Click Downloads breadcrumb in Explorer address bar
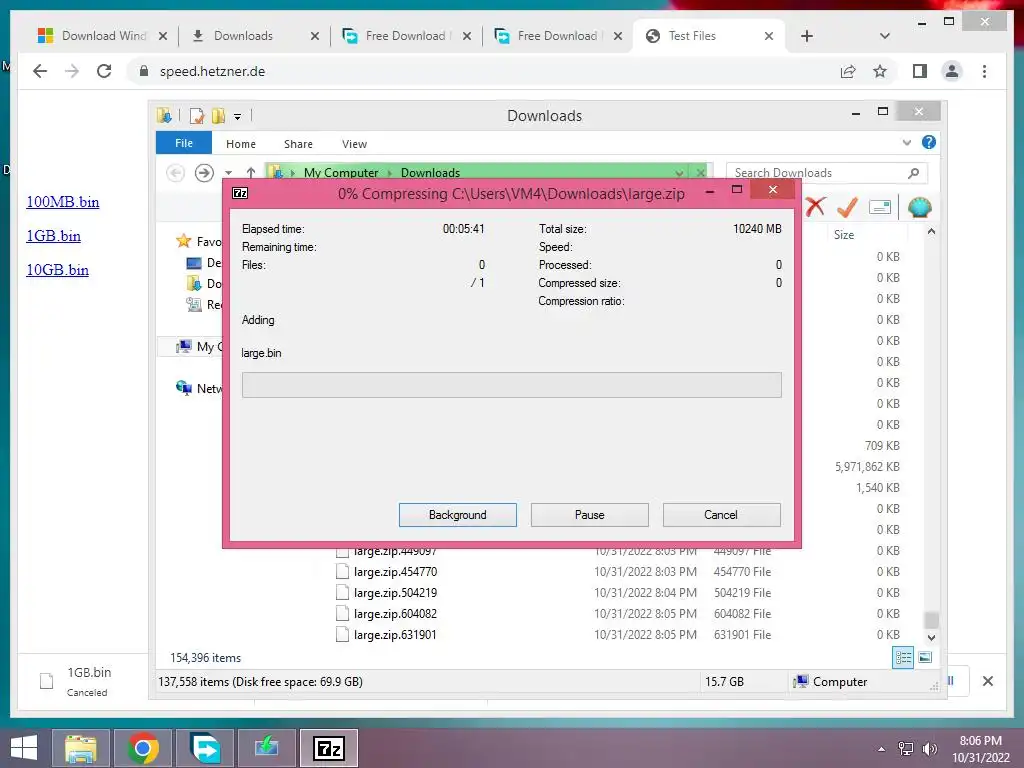1024x768 pixels. tap(430, 173)
